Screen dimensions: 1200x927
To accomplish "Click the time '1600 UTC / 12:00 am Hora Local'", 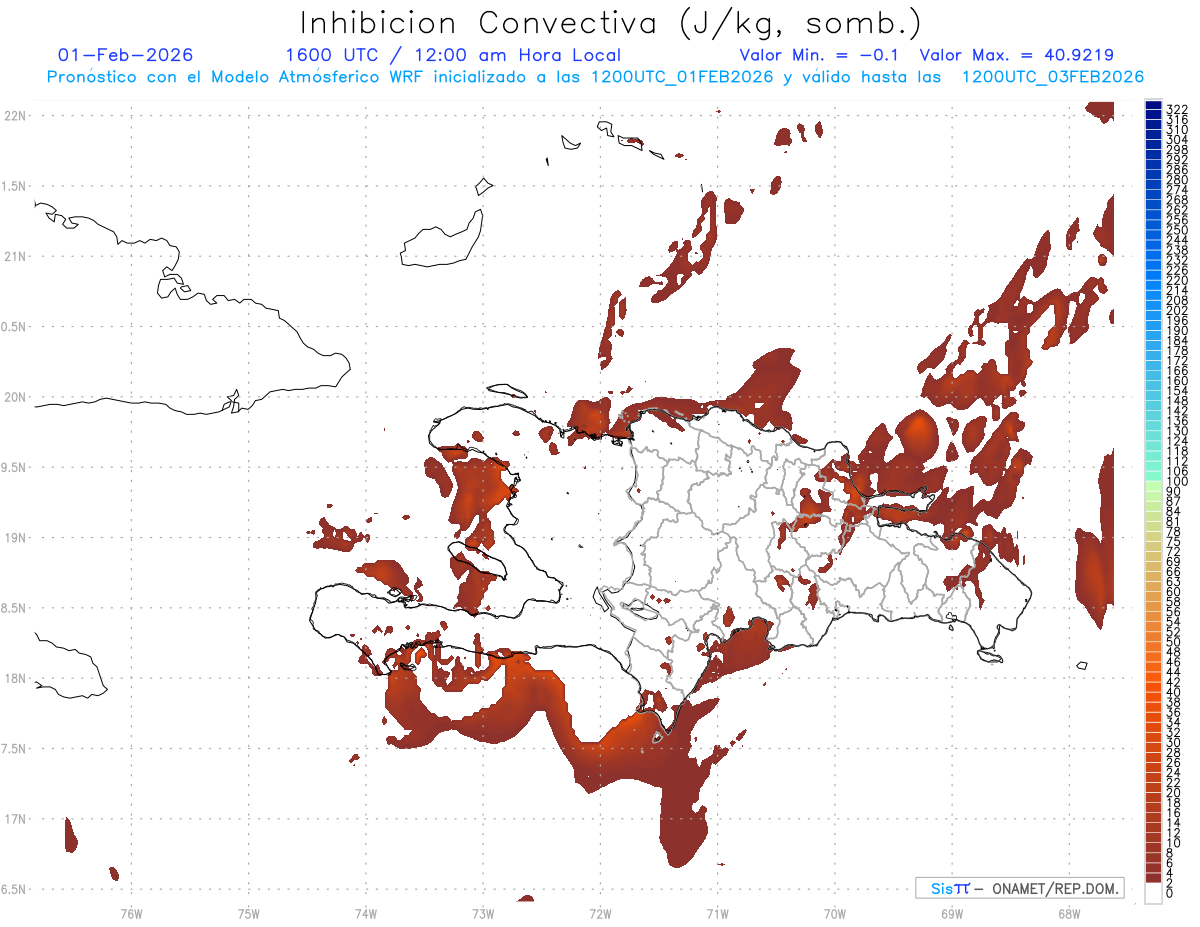I will click(453, 56).
